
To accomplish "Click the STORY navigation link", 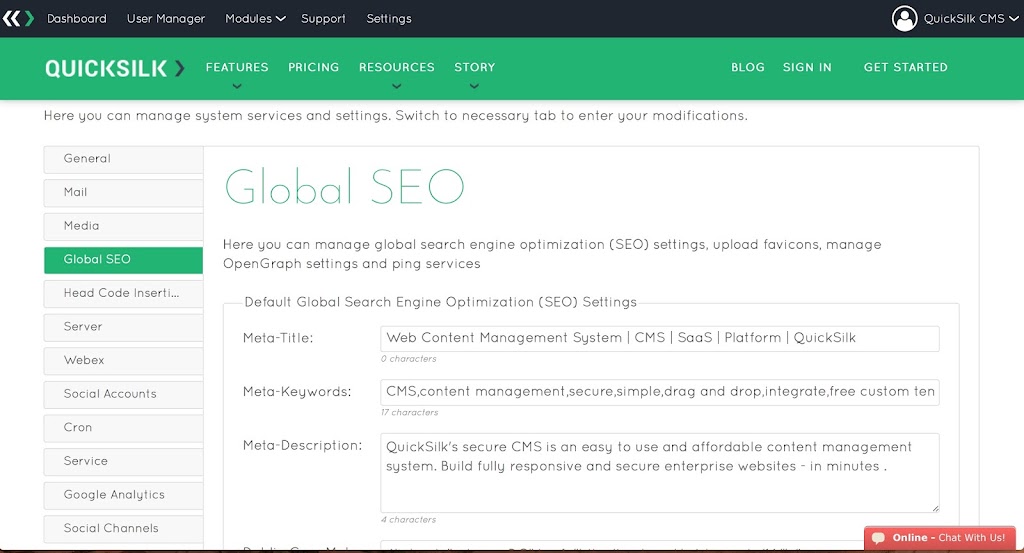I will pyautogui.click(x=475, y=67).
